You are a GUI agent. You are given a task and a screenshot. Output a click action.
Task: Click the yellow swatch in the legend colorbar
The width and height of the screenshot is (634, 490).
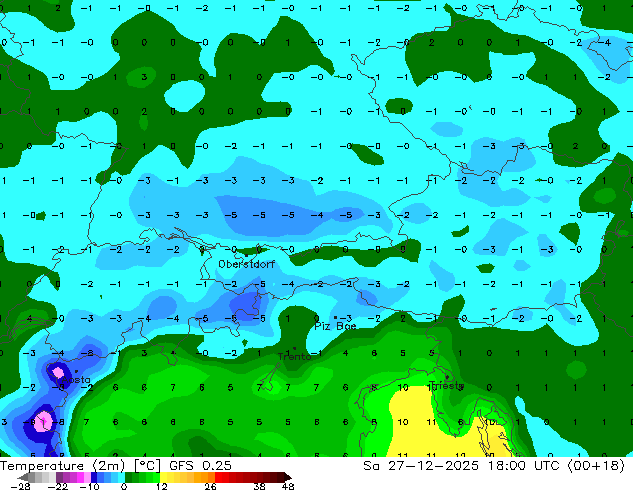point(163,477)
